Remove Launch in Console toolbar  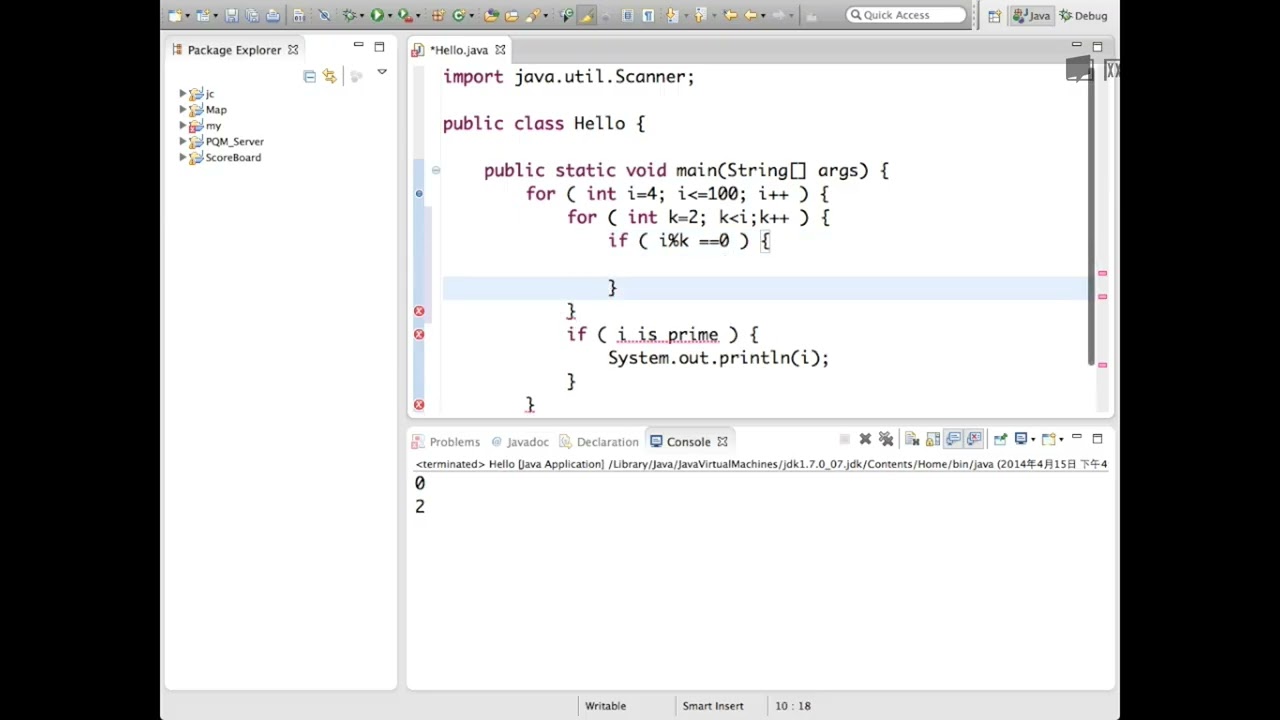(x=865, y=439)
